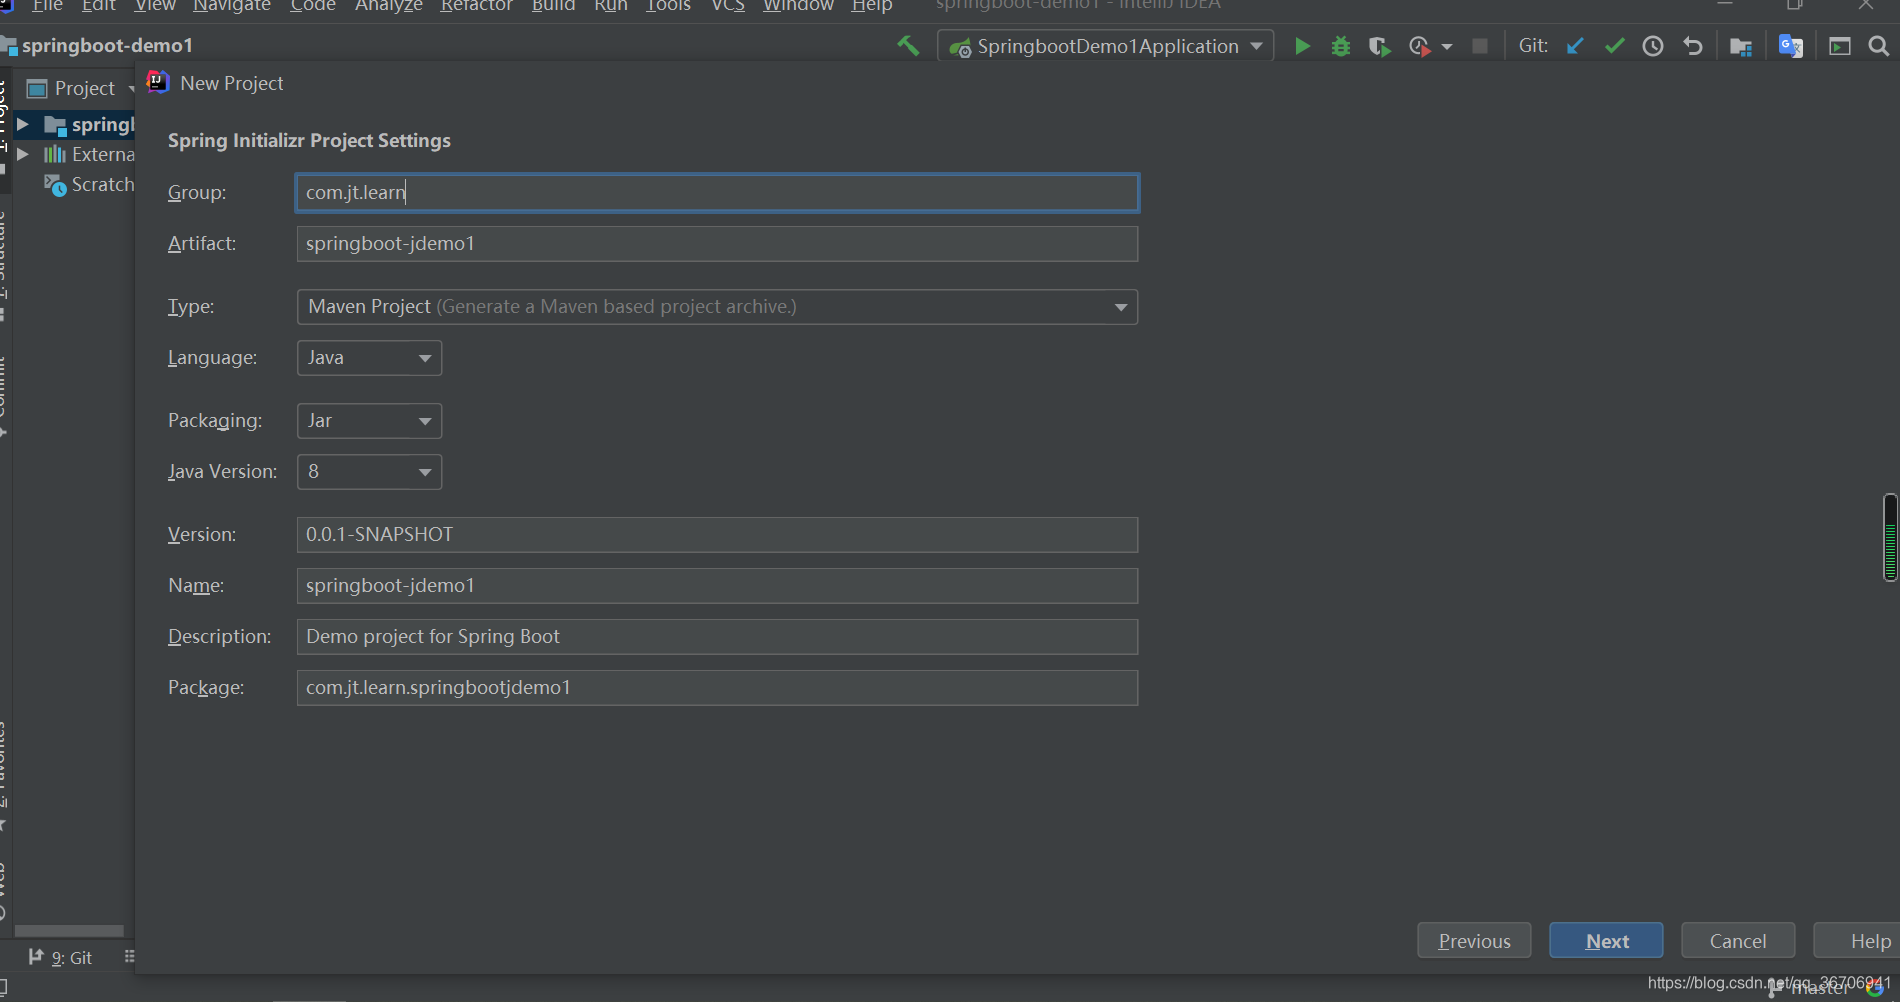
Task: Click Run with Coverage shield icon
Action: (1380, 46)
